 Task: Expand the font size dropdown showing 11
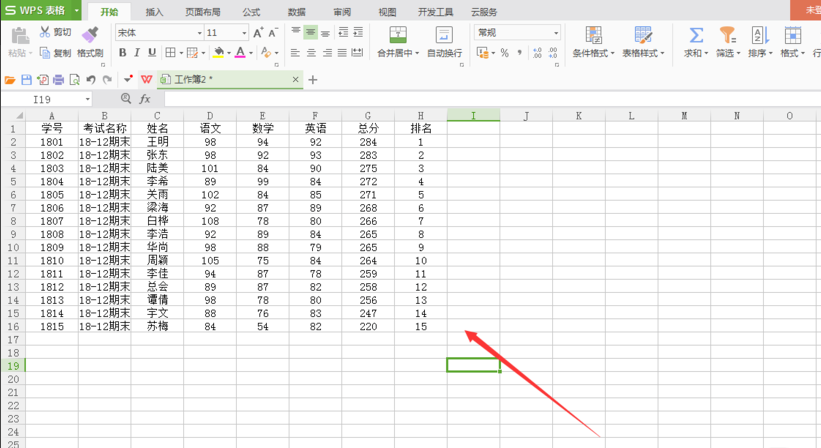click(x=242, y=33)
